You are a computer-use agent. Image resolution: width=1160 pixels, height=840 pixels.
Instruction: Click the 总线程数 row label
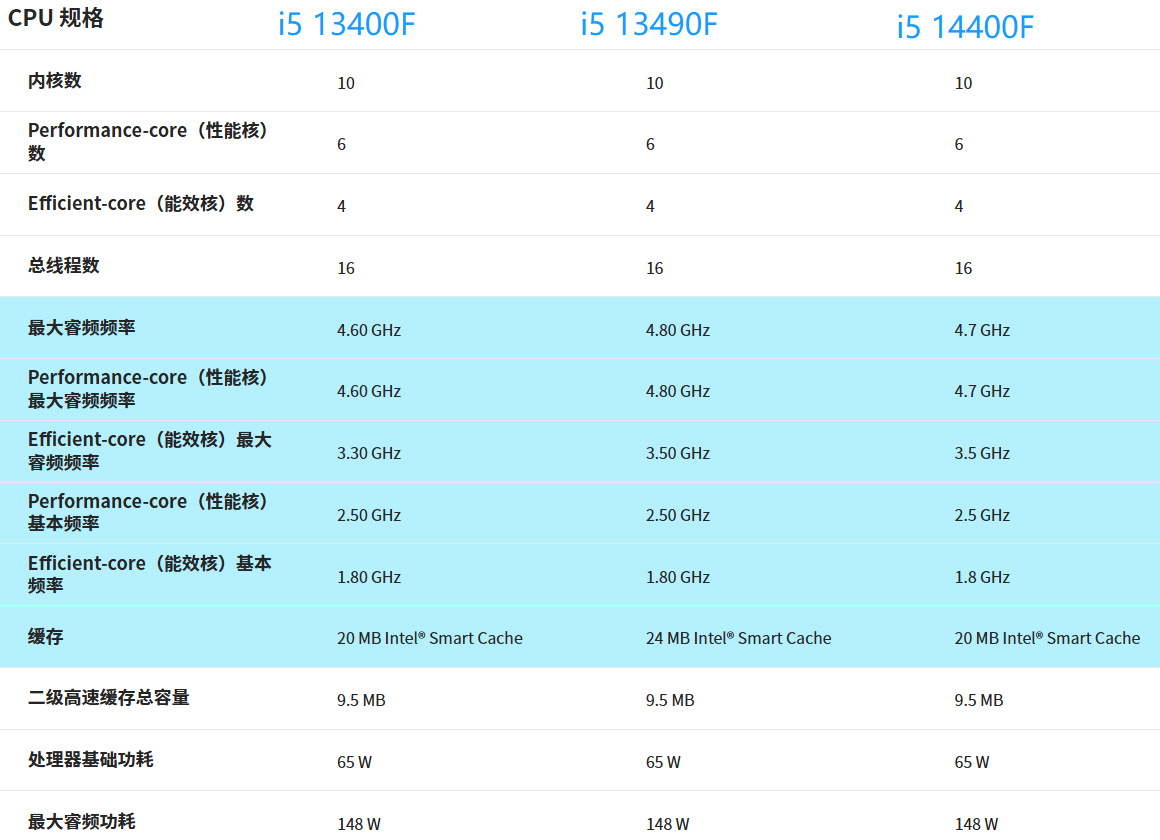click(x=64, y=266)
